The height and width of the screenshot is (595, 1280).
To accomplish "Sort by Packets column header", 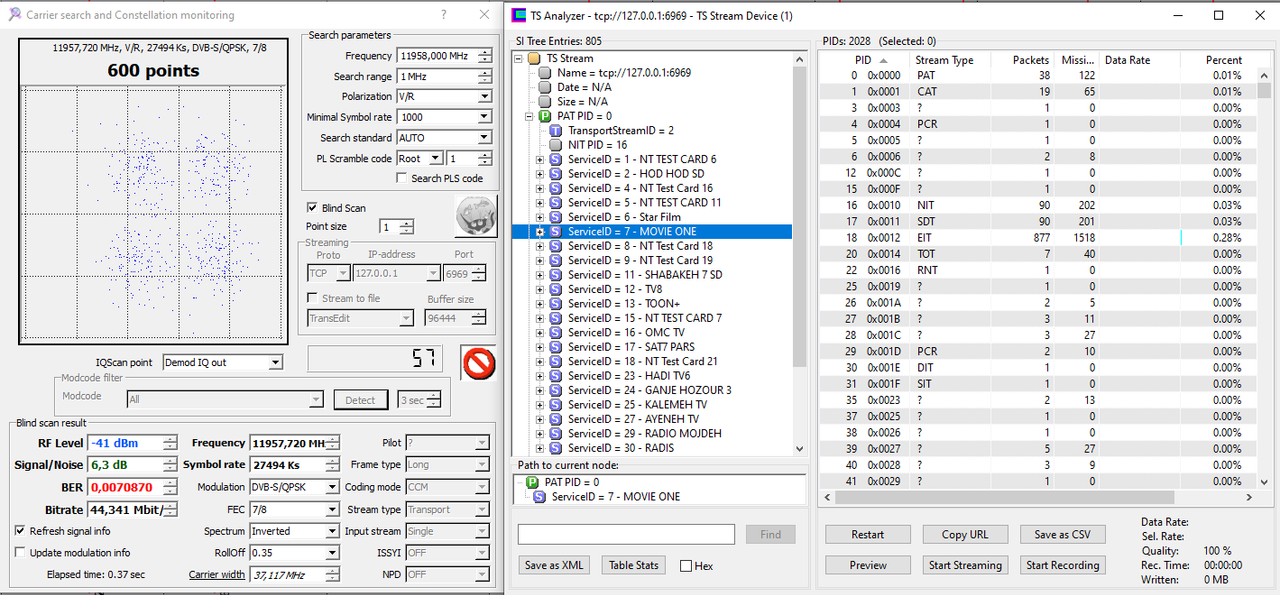I will [1022, 60].
